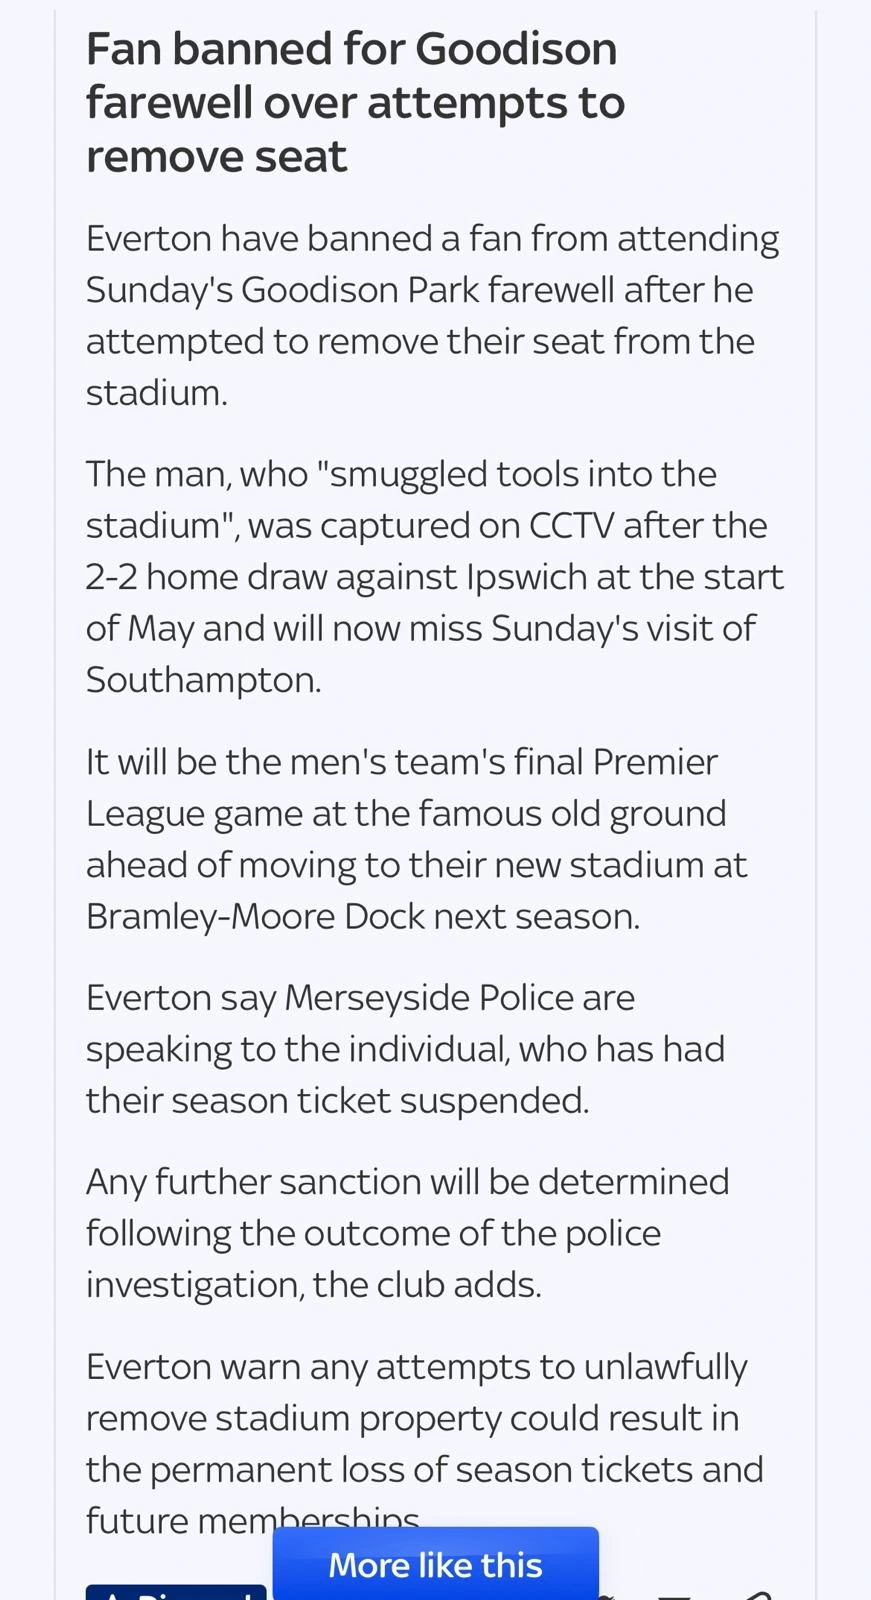The width and height of the screenshot is (871, 1600).
Task: Click the words "the club adds."
Action: [x=427, y=1285]
